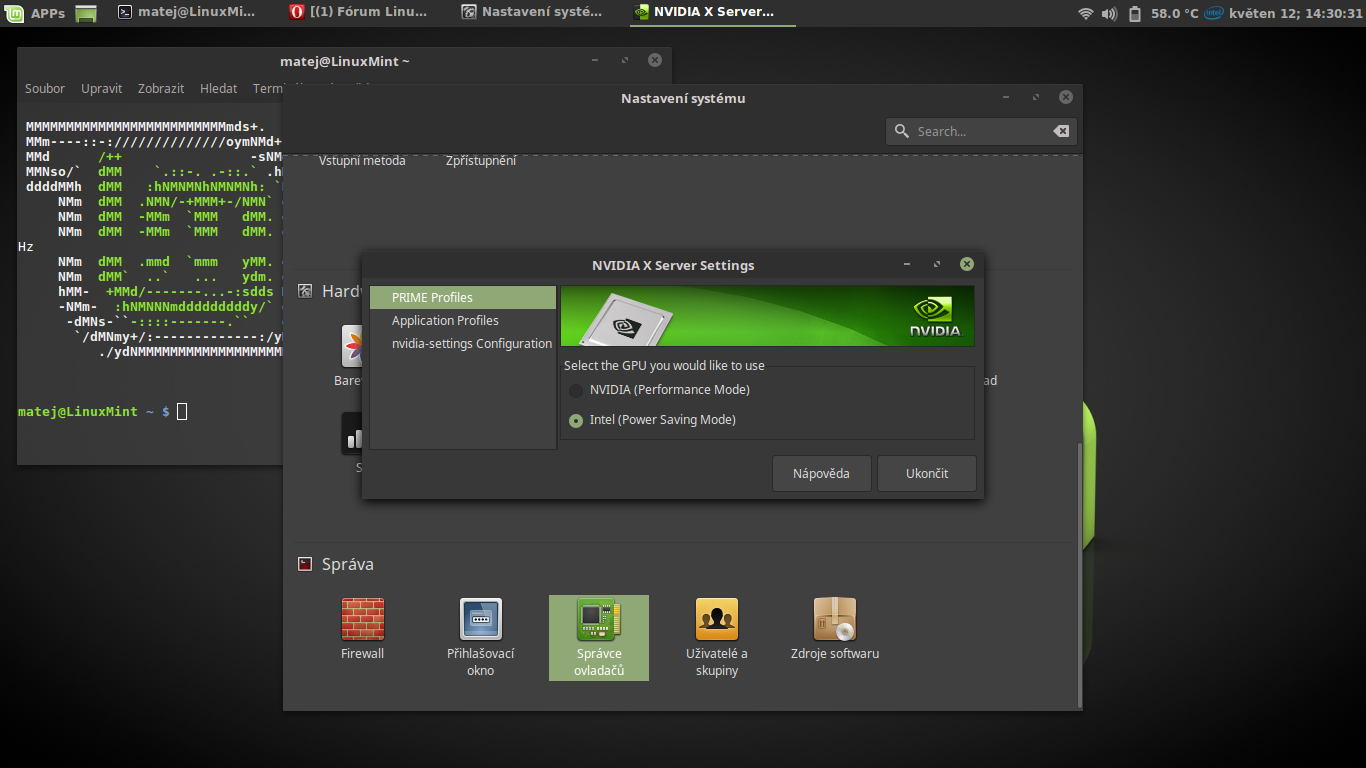Click the battery indicator in panel
Image resolution: width=1366 pixels, height=768 pixels.
point(1135,13)
